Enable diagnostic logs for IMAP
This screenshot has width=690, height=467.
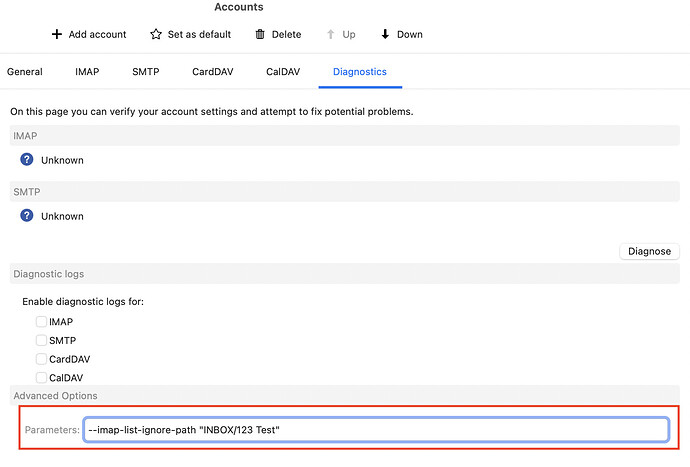pyautogui.click(x=41, y=322)
